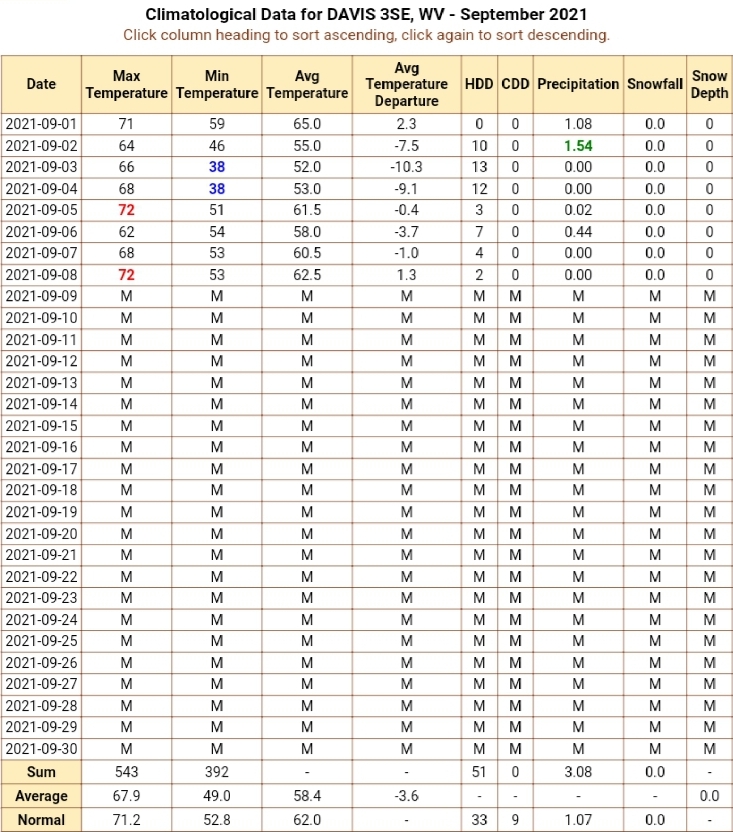This screenshot has height=832, width=733.
Task: Click the 3.08 precipitation sum value
Action: [578, 772]
